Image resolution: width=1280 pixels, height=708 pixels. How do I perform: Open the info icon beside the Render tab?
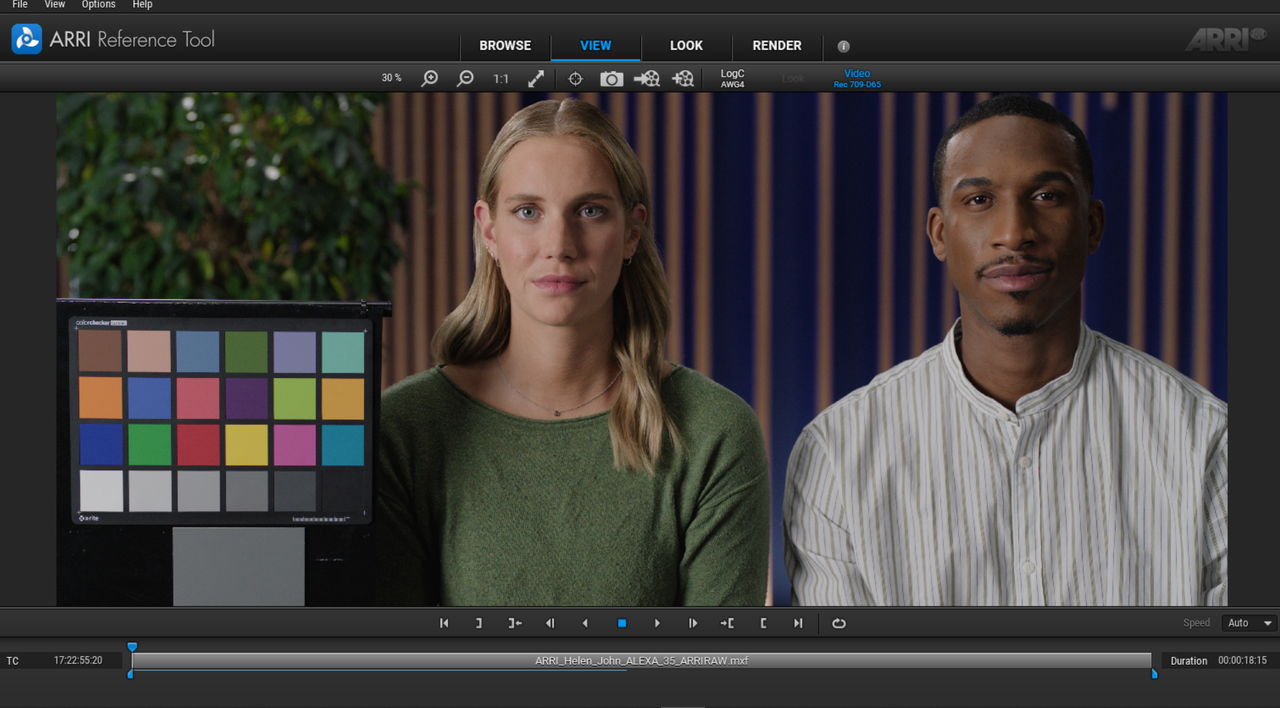843,46
